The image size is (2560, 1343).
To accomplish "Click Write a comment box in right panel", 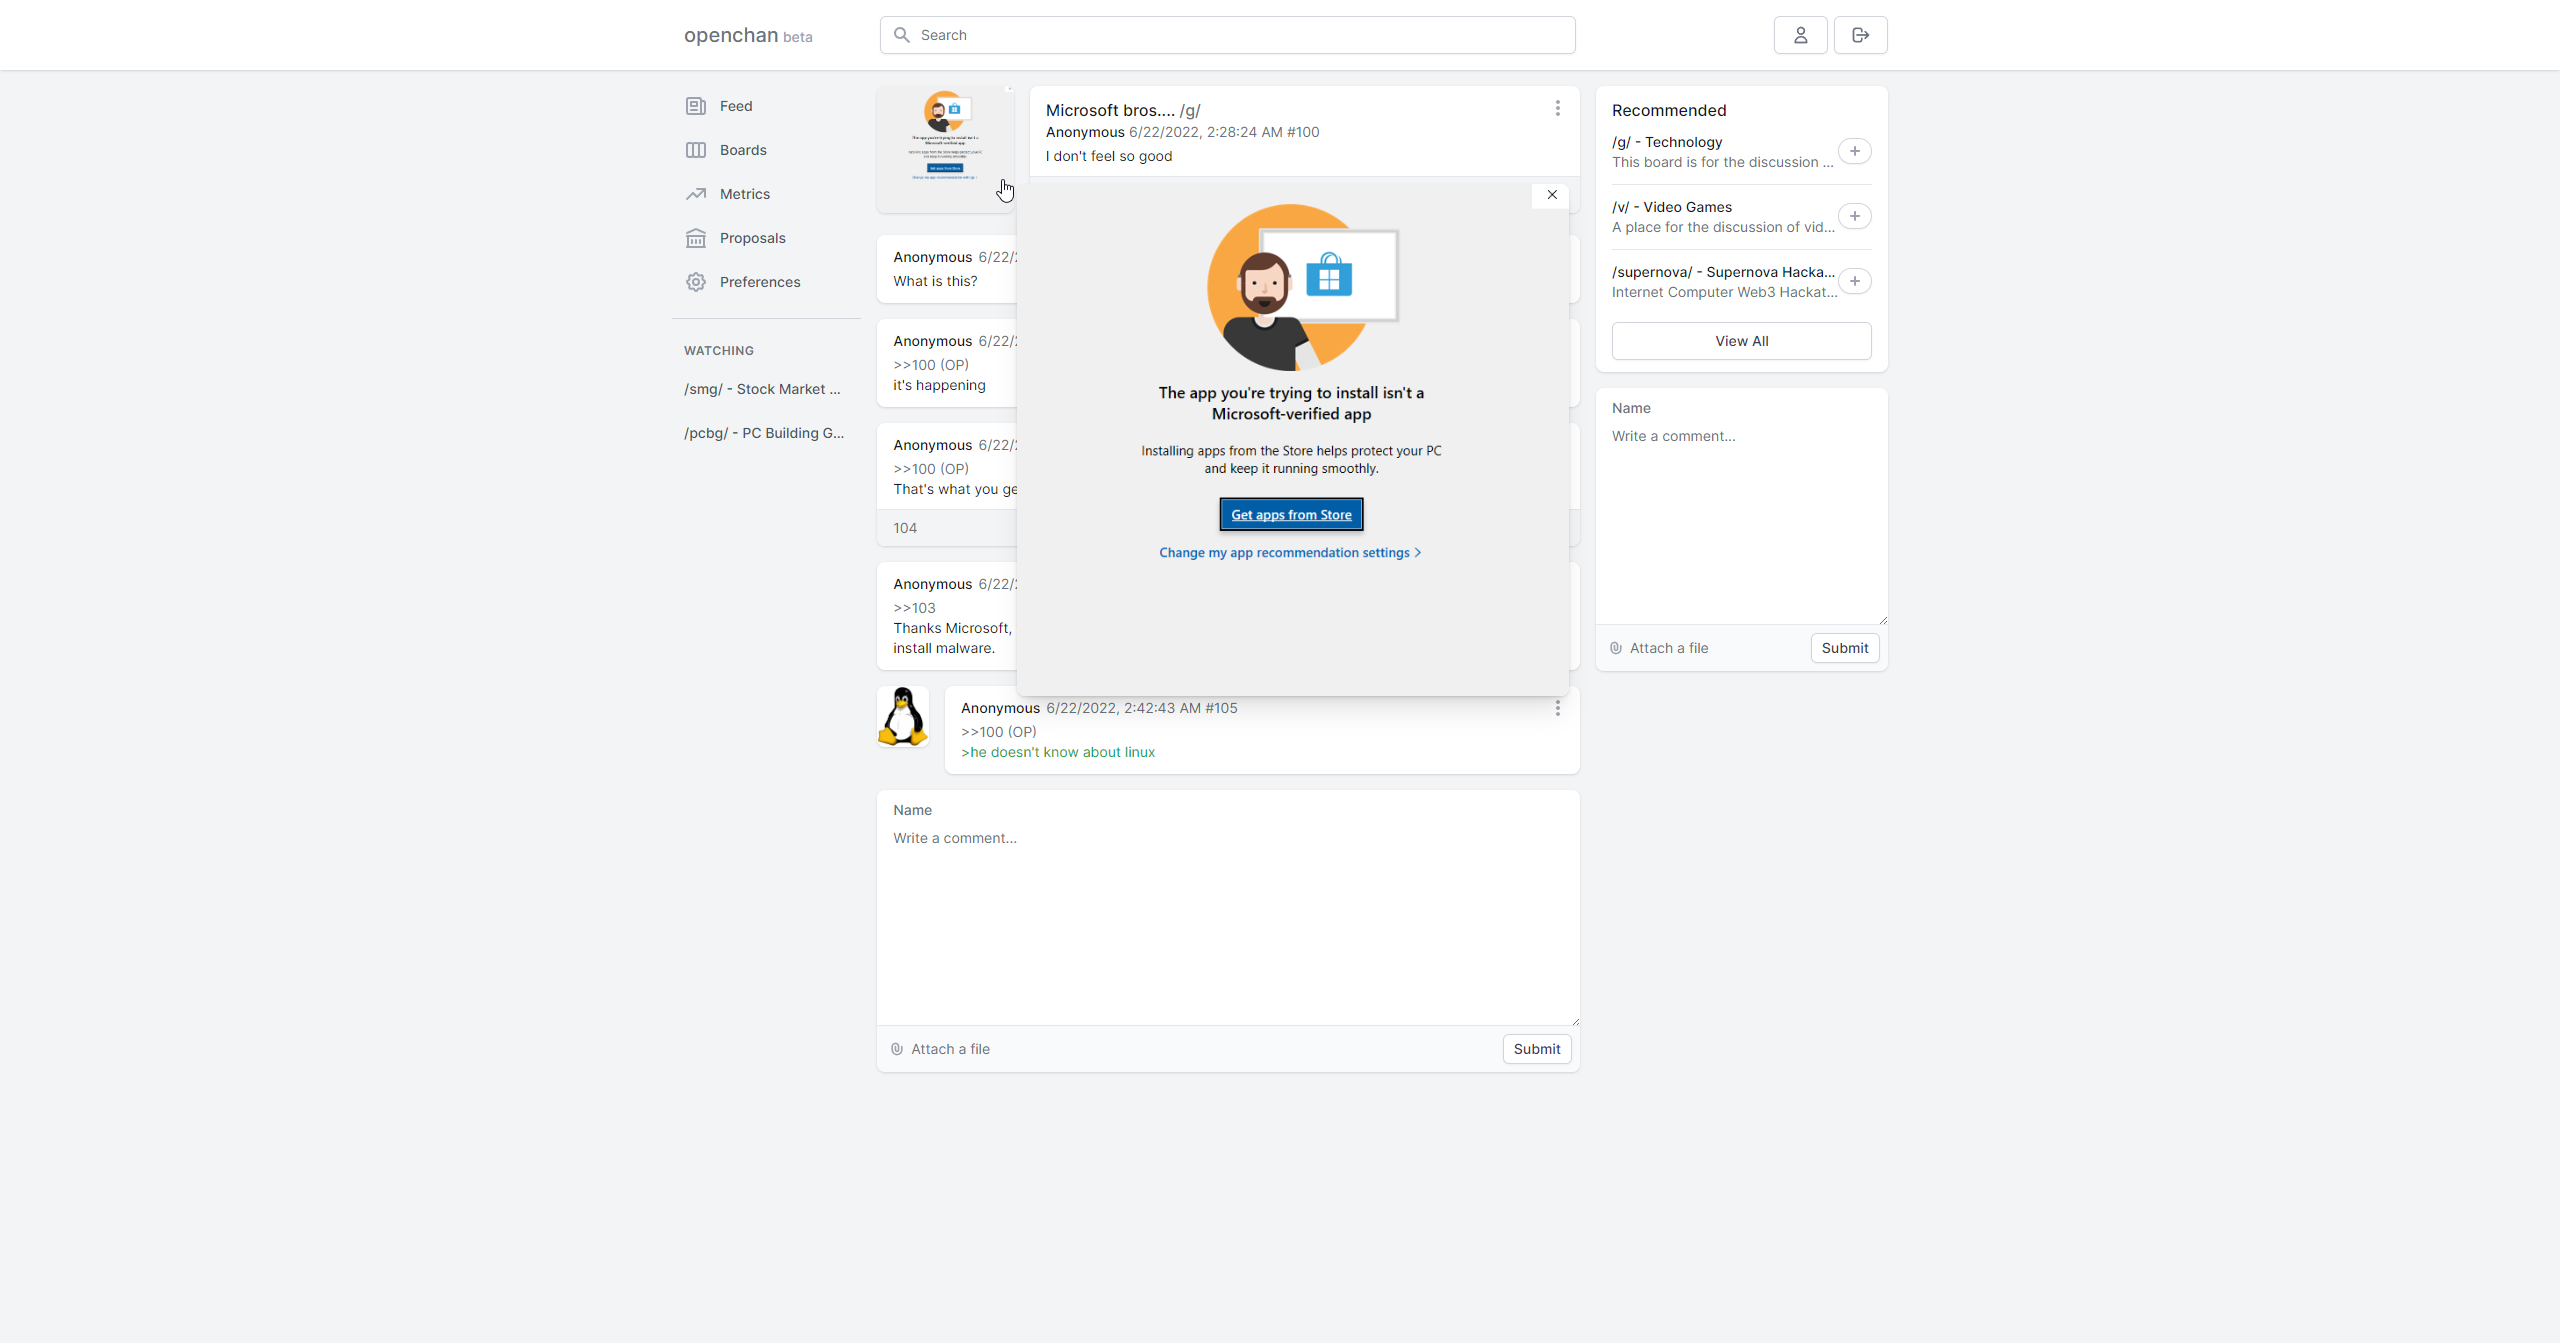I will coord(1740,520).
